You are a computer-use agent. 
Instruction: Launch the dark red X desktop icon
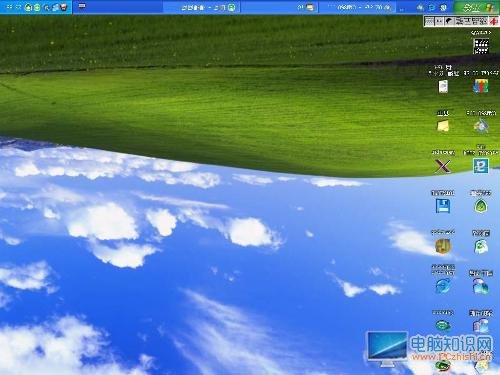click(443, 166)
